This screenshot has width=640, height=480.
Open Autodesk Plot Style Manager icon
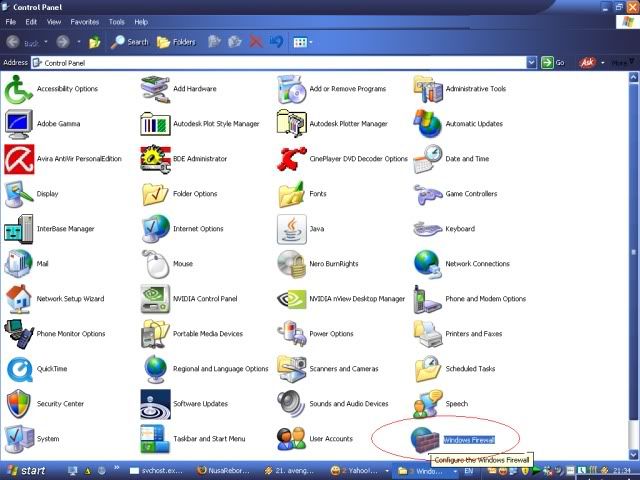(x=155, y=124)
